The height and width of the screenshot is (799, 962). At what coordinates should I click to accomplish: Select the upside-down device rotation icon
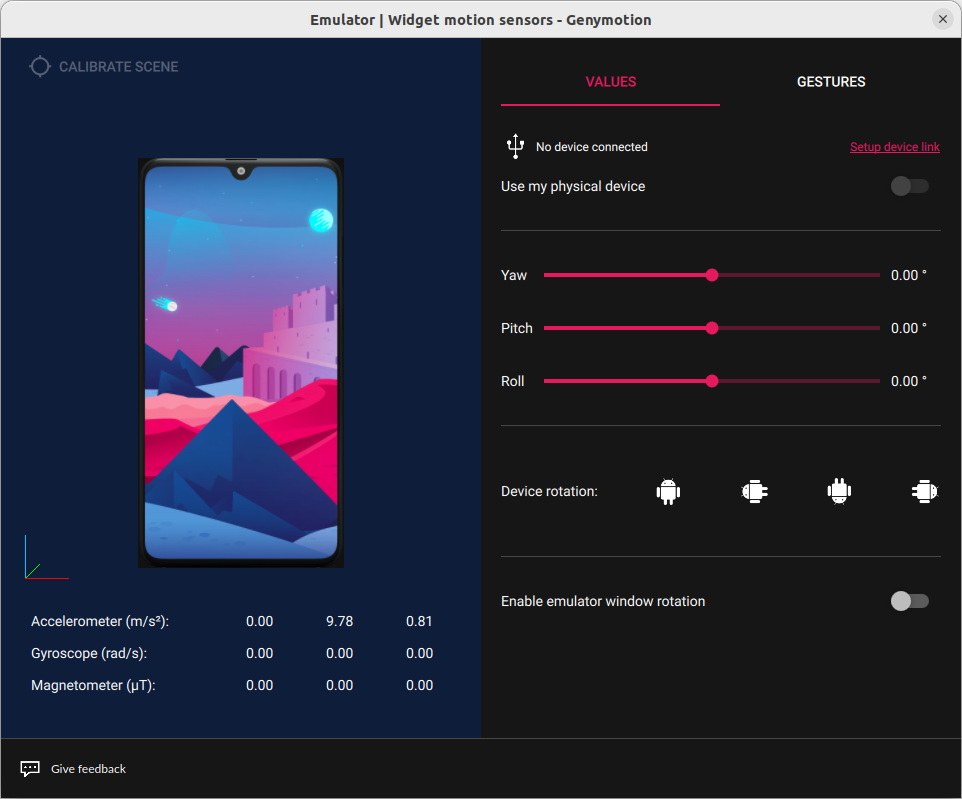(839, 491)
